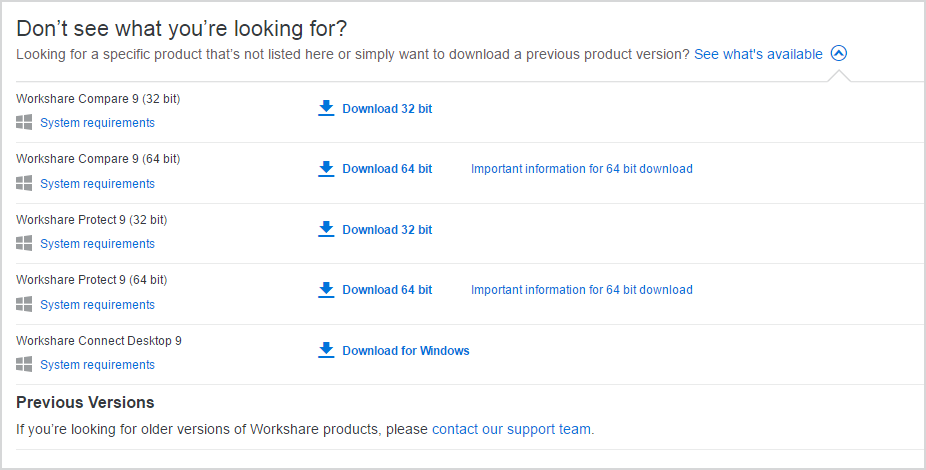The width and height of the screenshot is (926, 470).
Task: Click Windows logo under Workshare Compare 9 (32 bit)
Action: coord(24,122)
